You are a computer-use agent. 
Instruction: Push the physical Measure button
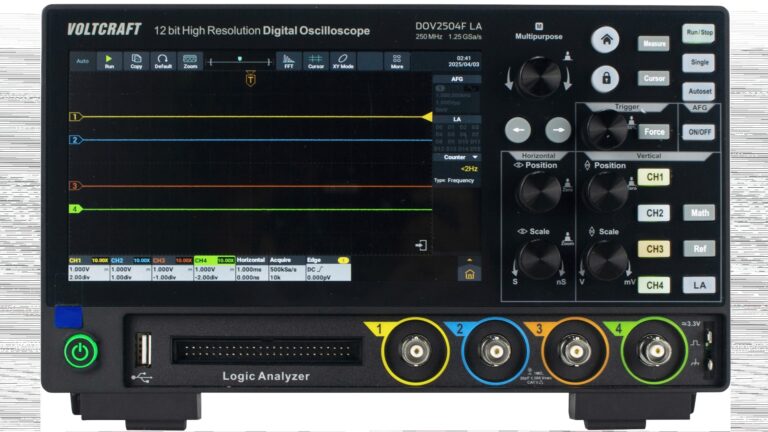654,44
